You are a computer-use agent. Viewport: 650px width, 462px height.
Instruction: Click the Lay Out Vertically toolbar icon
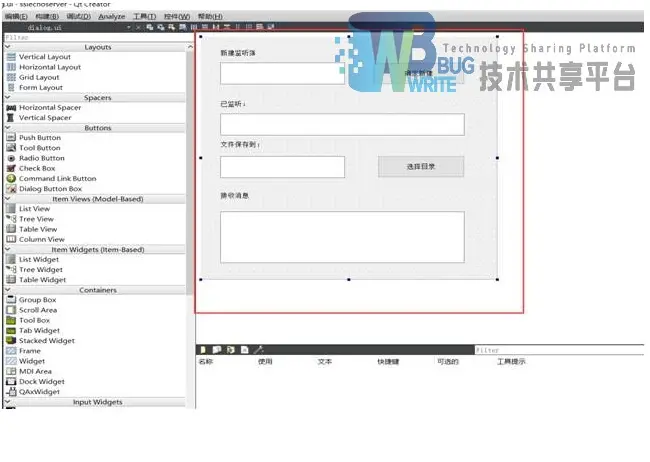point(205,27)
